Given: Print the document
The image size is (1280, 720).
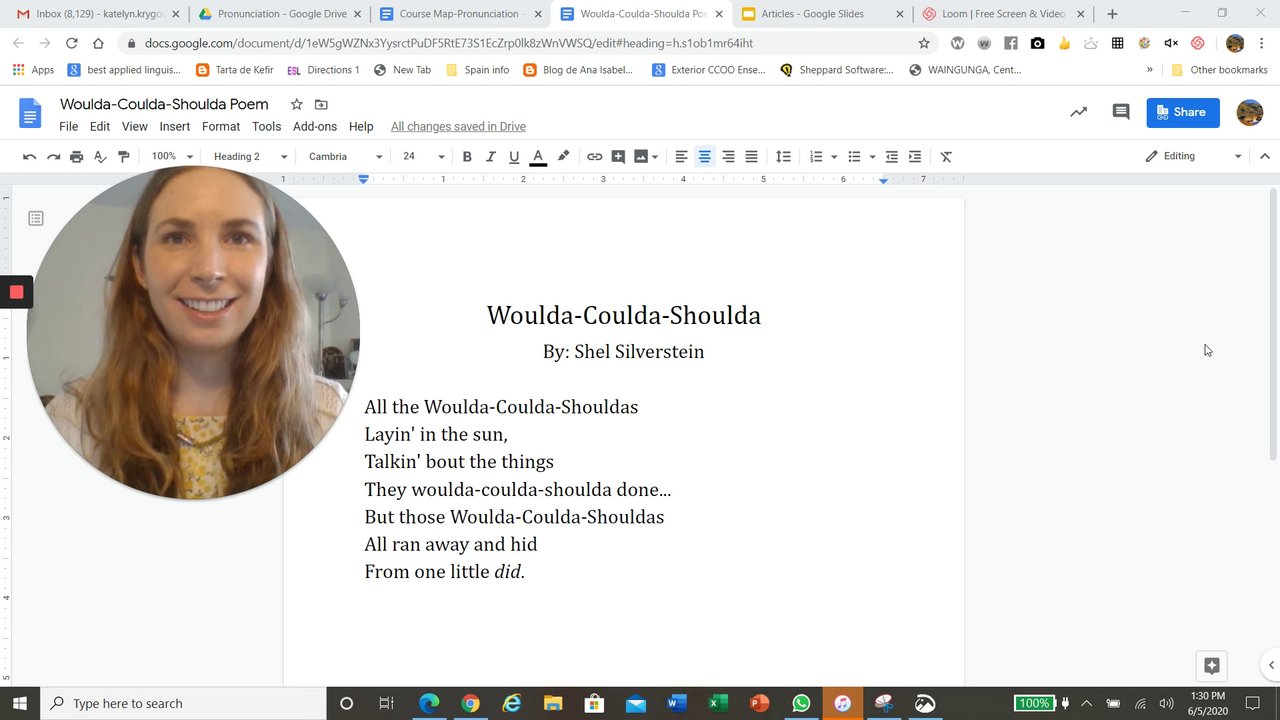Looking at the screenshot, I should 76,156.
